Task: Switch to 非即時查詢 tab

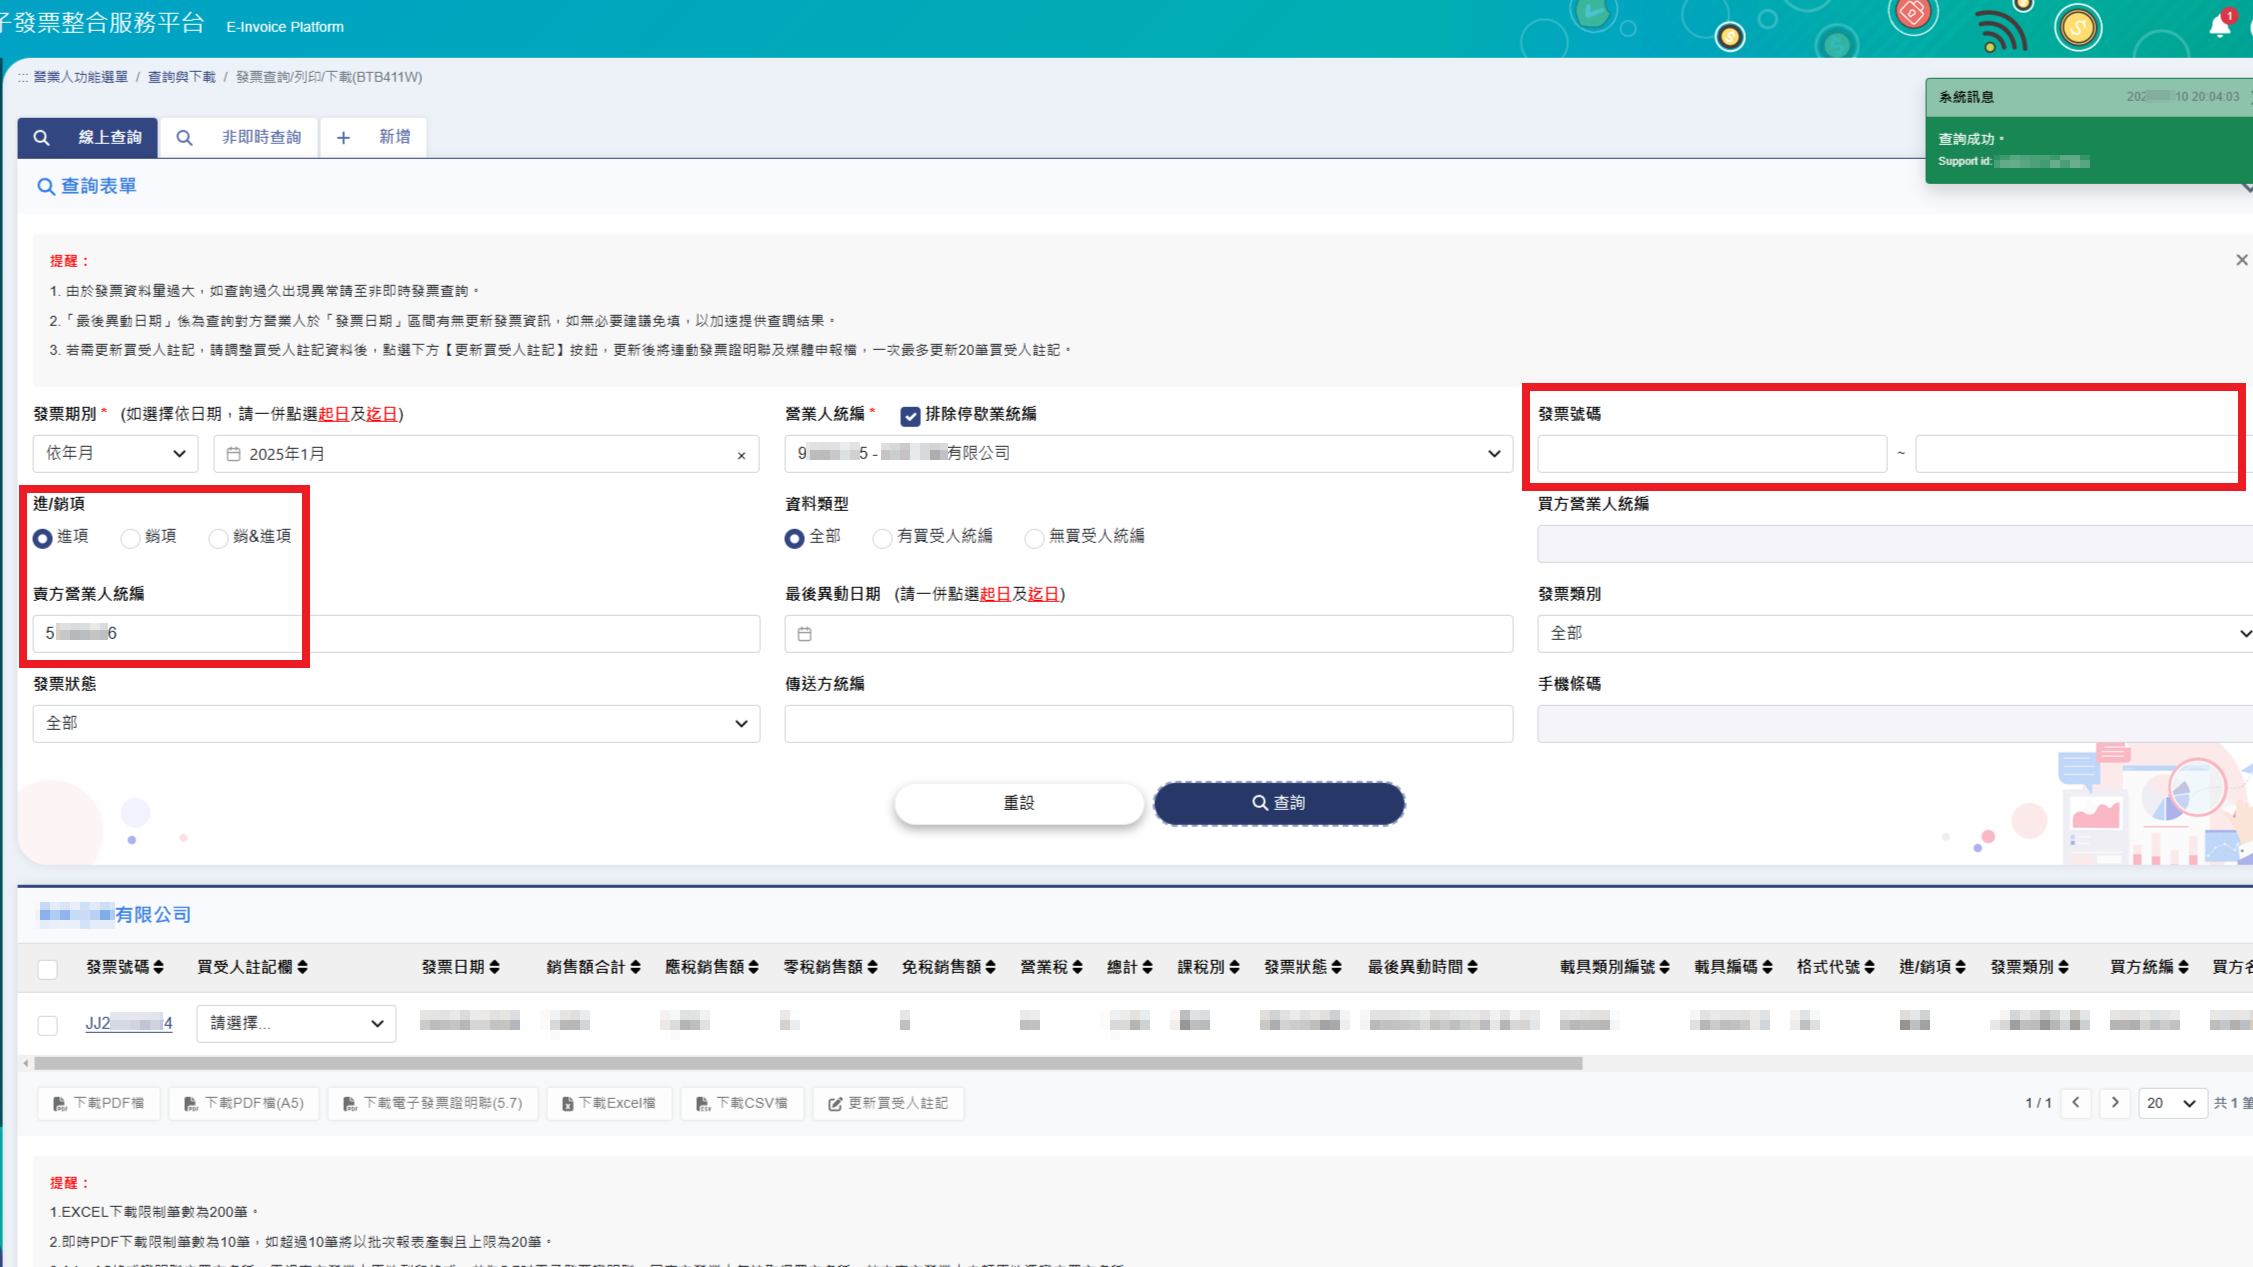Action: 239,138
